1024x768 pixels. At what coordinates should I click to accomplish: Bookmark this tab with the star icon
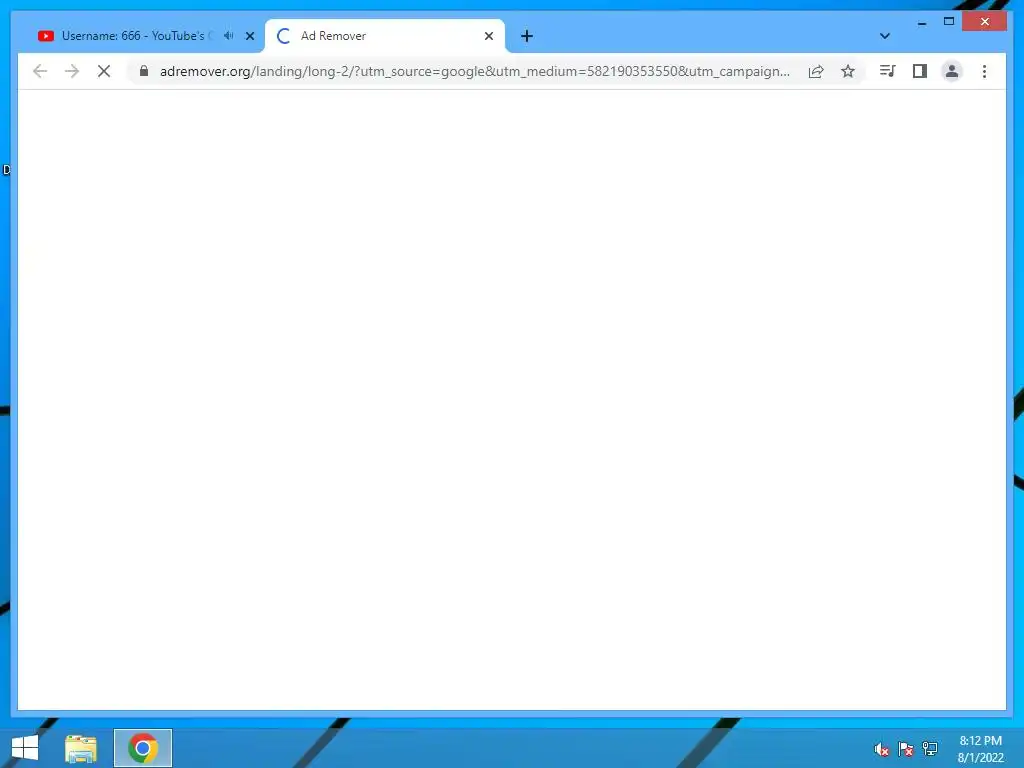[x=848, y=71]
